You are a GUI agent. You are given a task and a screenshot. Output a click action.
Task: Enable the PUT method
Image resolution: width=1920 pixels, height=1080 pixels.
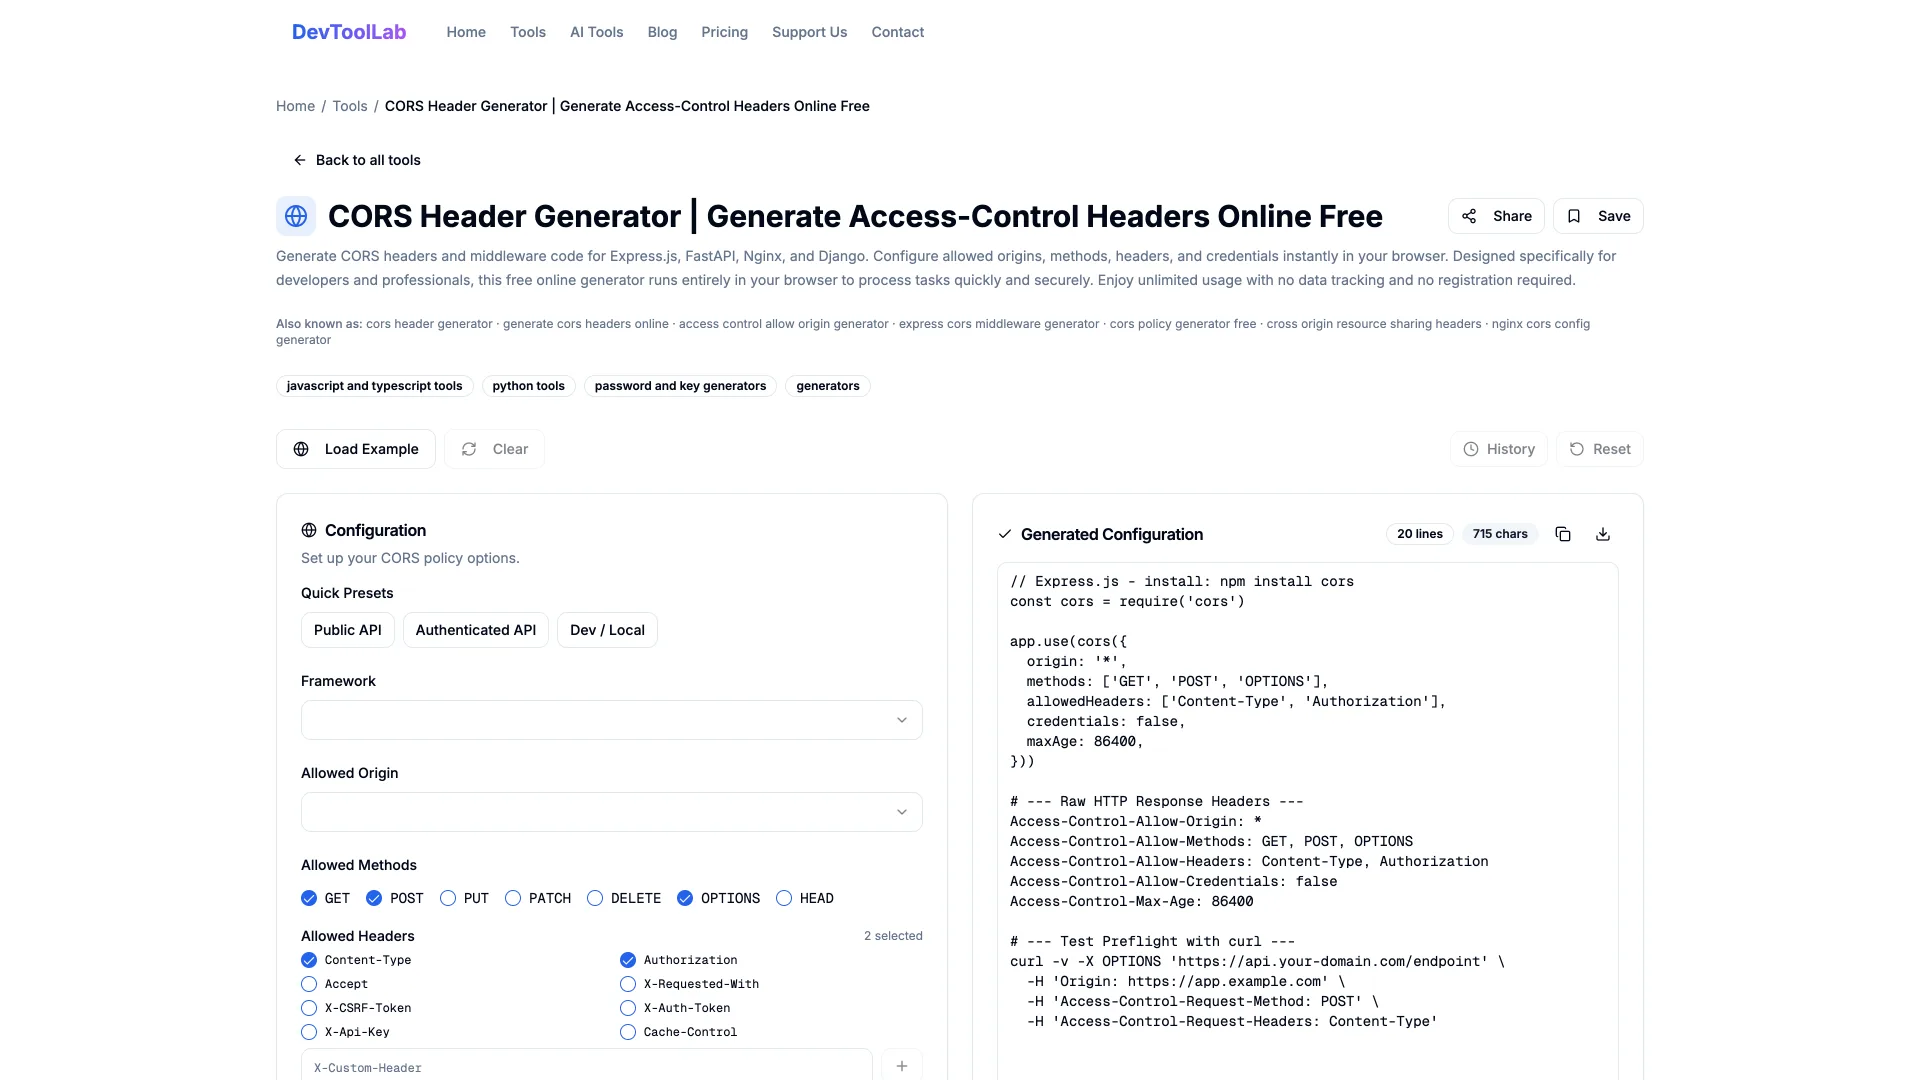coord(448,898)
